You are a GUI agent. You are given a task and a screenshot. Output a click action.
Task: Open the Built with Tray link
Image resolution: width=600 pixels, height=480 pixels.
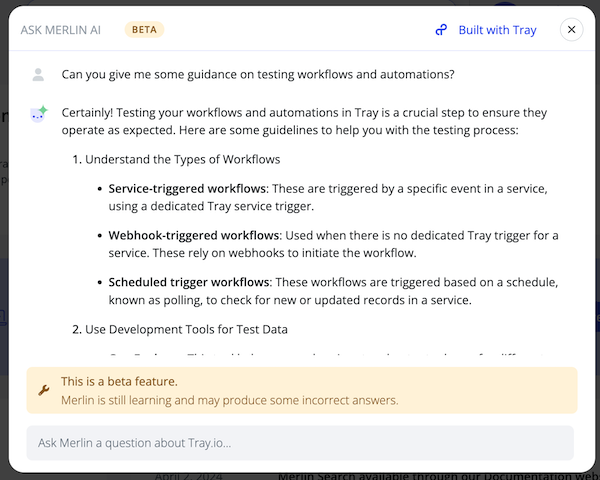(497, 30)
